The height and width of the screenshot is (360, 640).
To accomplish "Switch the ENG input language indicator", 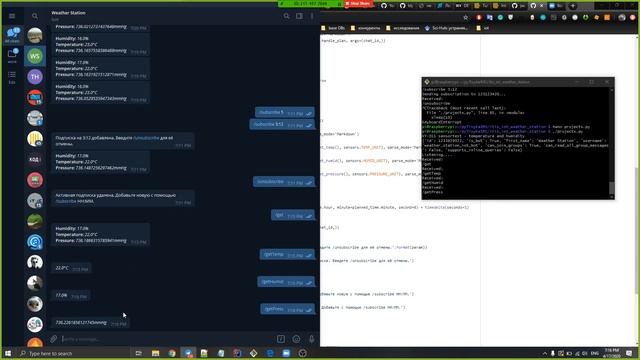I will [595, 353].
